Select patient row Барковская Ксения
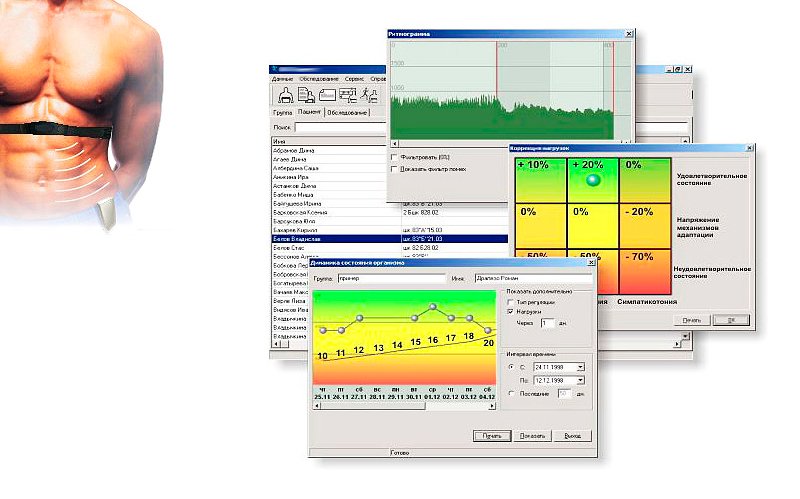 pyautogui.click(x=390, y=212)
